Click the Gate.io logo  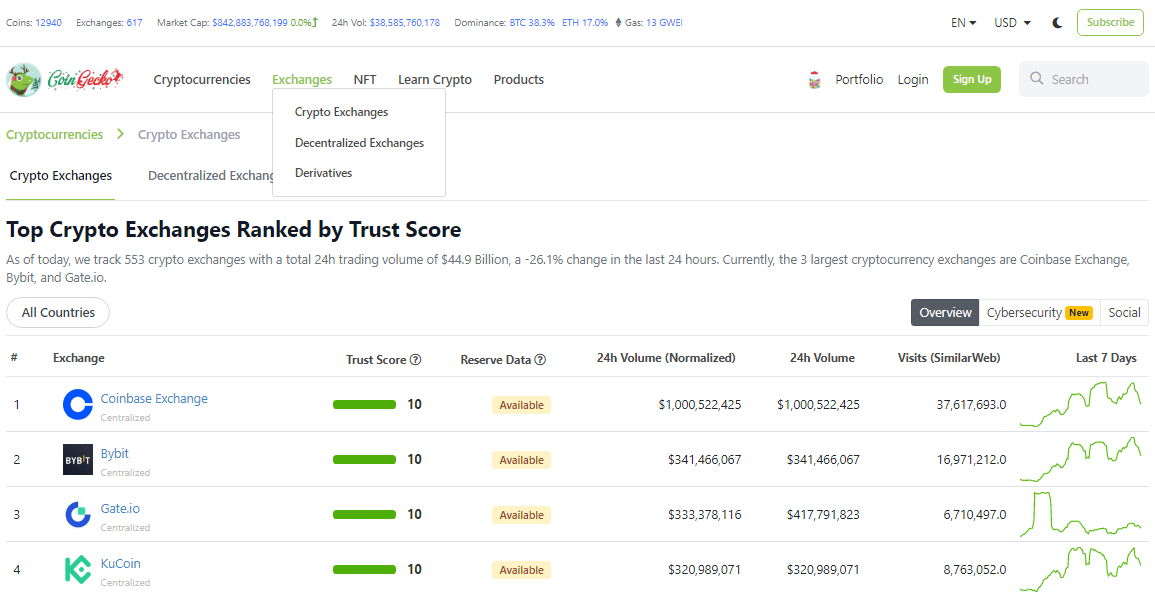click(x=77, y=515)
